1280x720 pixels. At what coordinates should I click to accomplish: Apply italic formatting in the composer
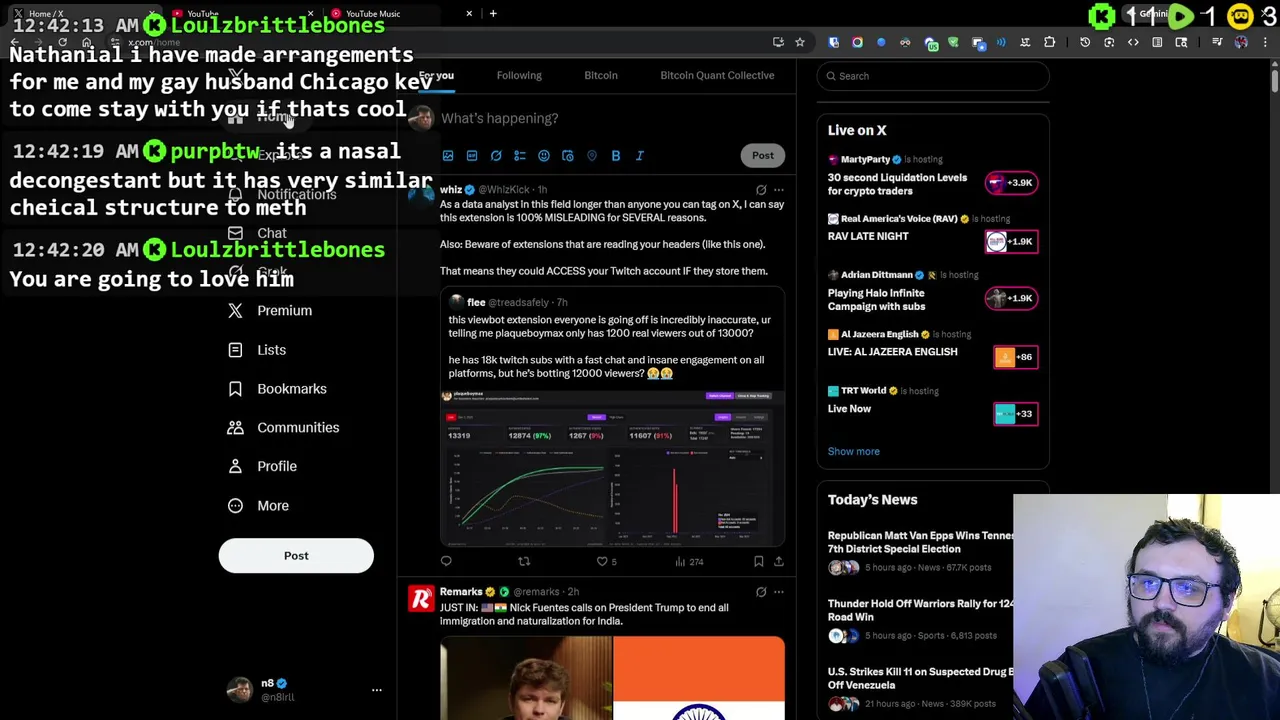pos(640,156)
